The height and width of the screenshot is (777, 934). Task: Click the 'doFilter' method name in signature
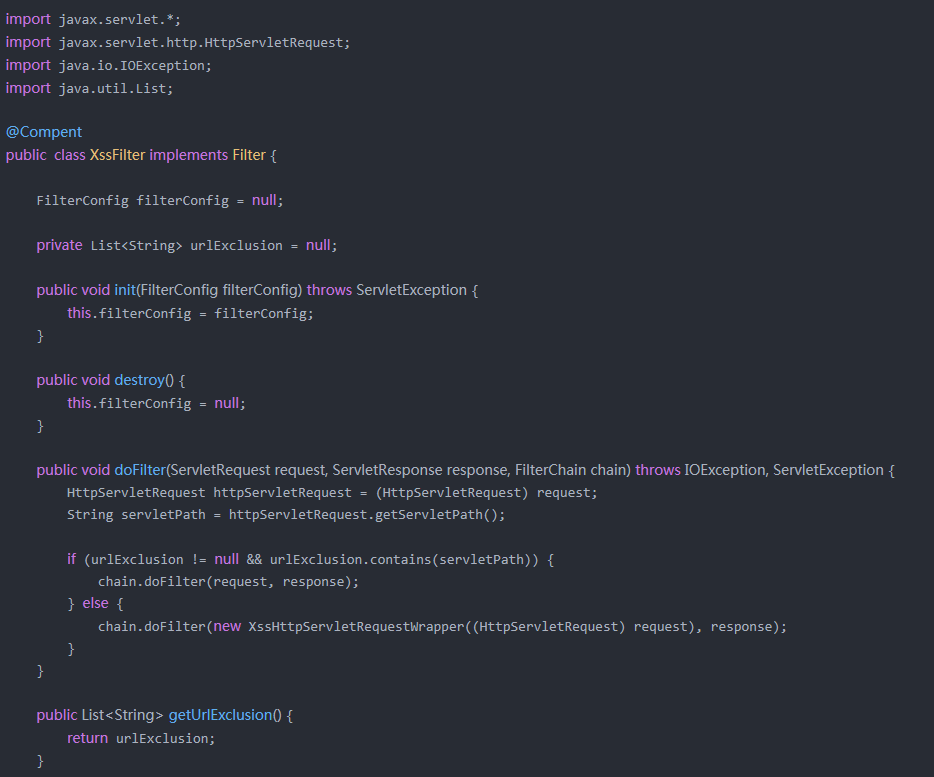[140, 470]
